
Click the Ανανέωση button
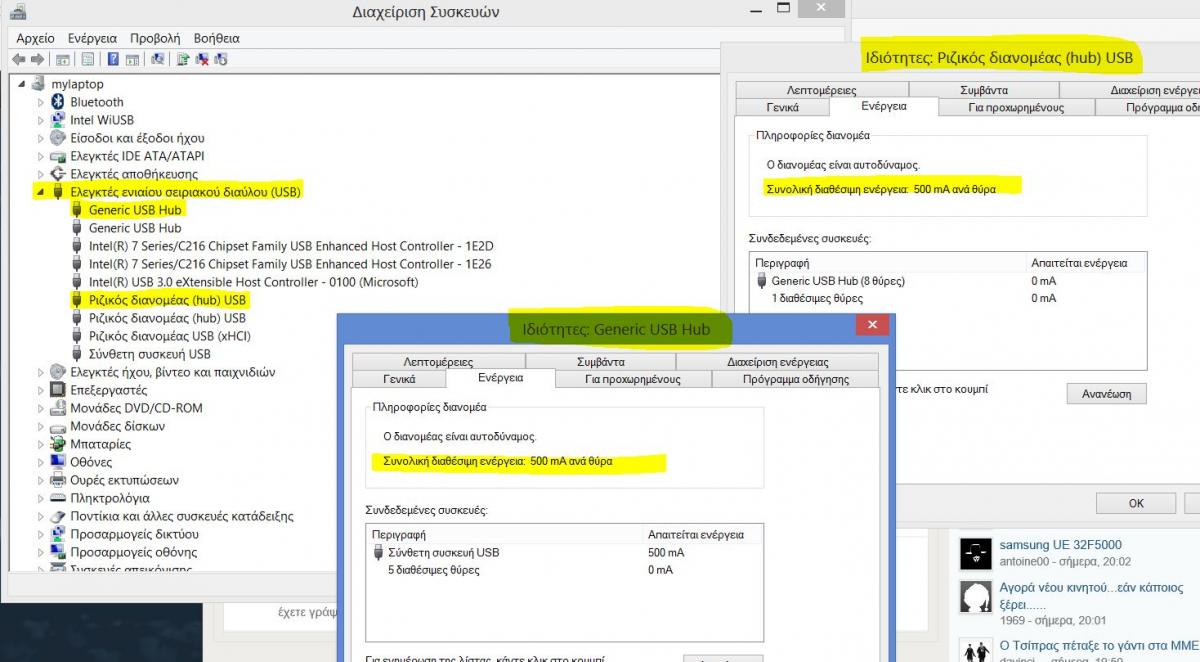click(1106, 394)
